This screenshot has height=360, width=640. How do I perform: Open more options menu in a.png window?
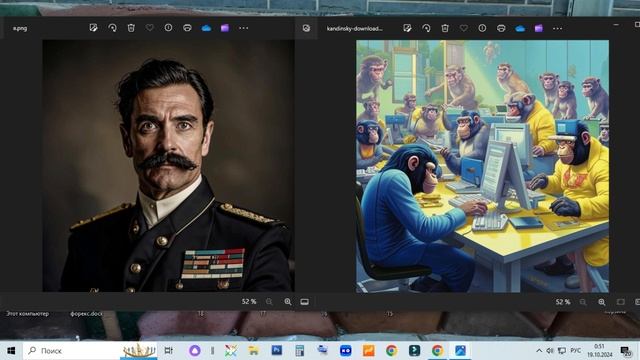point(244,28)
